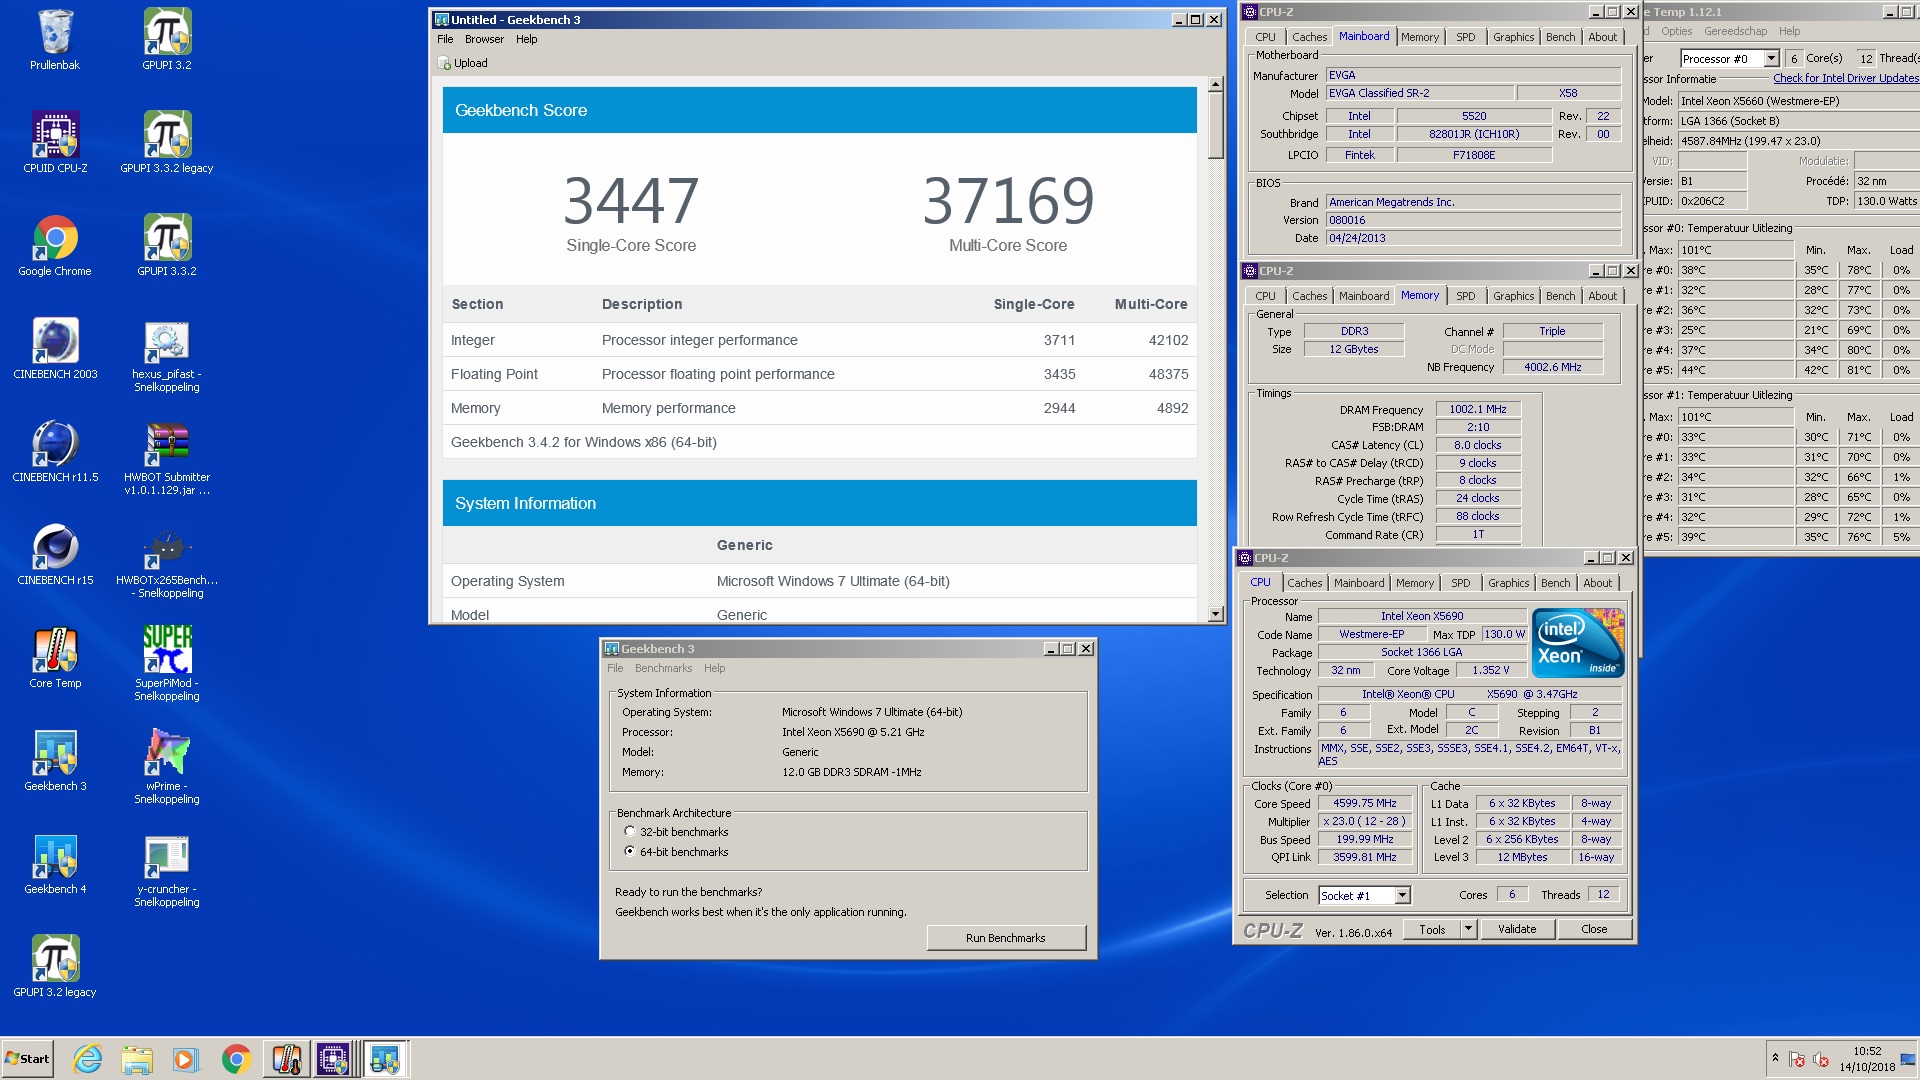Open the hexus_pifast shortcut icon
The height and width of the screenshot is (1080, 1920).
pos(167,355)
